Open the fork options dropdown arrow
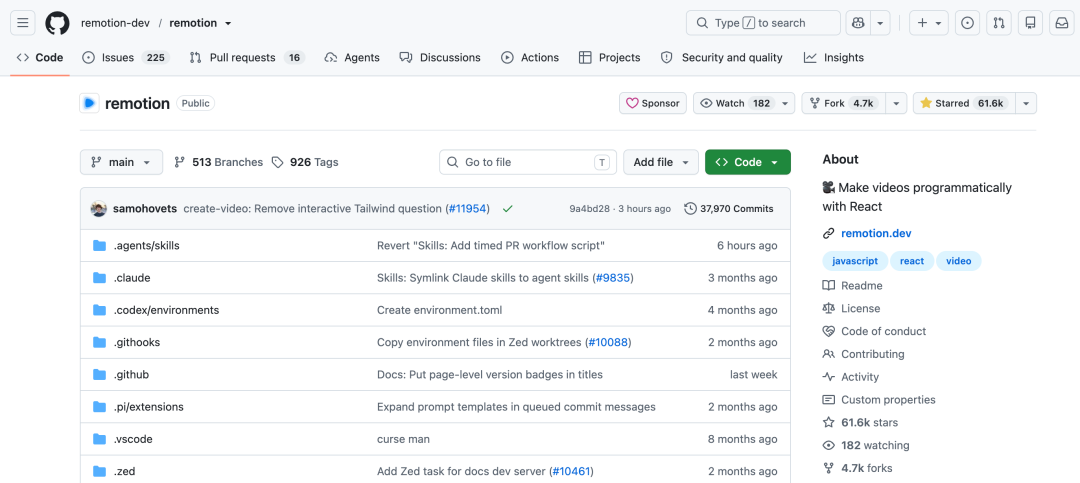The height and width of the screenshot is (483, 1080). coord(895,103)
